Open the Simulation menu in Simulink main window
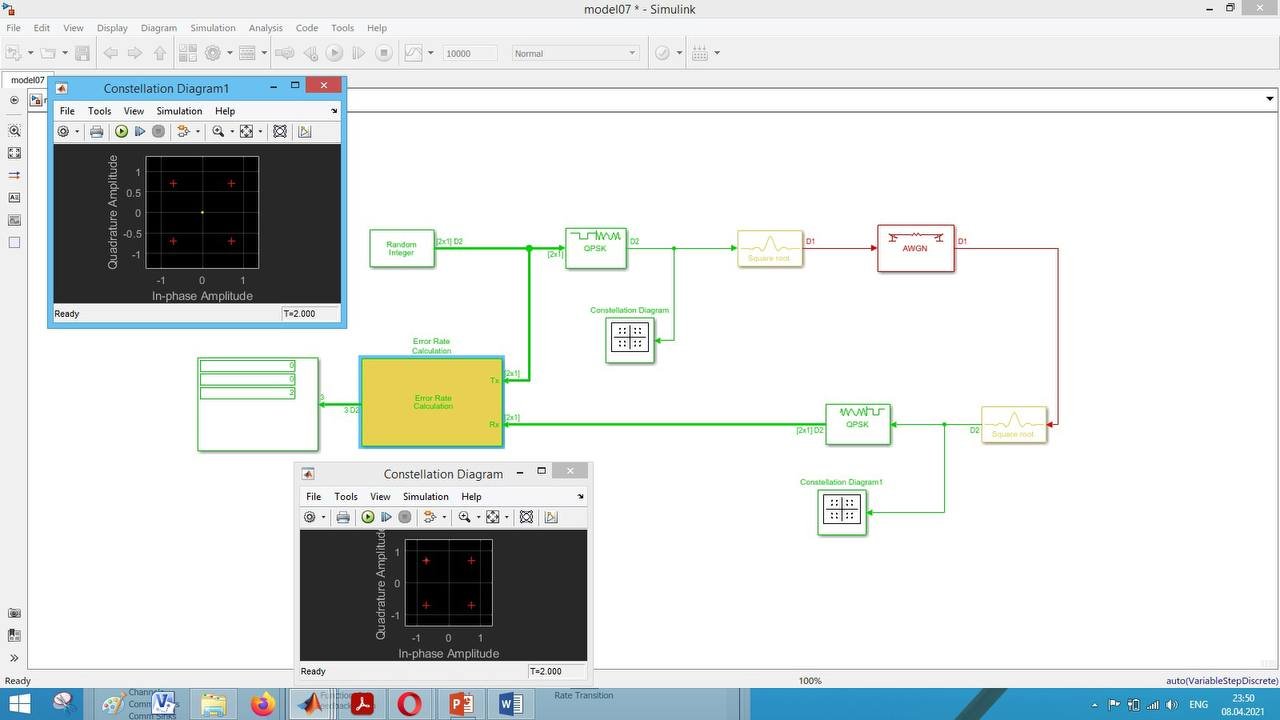 tap(212, 28)
